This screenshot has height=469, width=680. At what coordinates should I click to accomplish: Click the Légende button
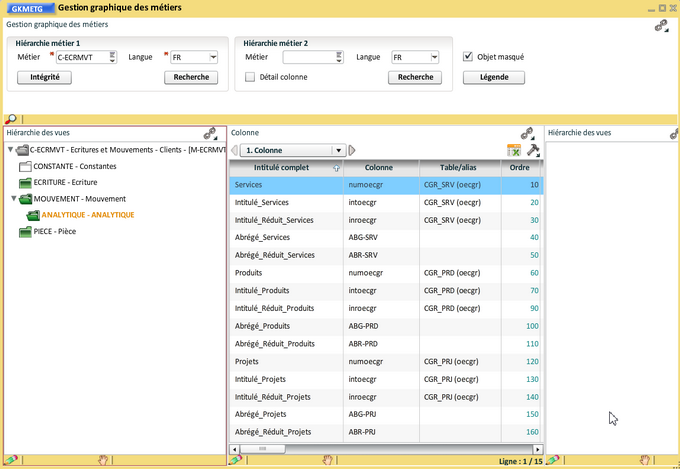click(493, 77)
